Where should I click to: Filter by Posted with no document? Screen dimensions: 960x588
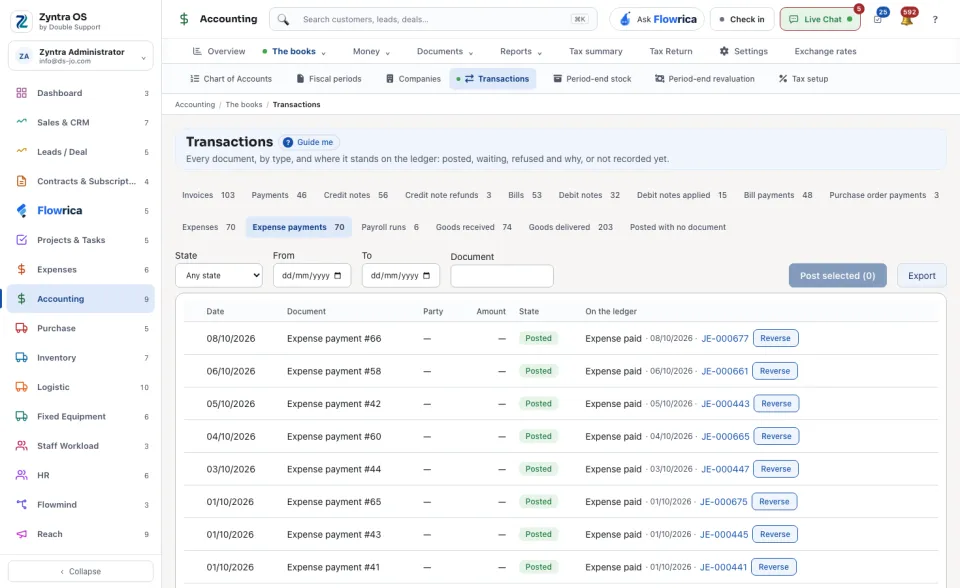(678, 227)
